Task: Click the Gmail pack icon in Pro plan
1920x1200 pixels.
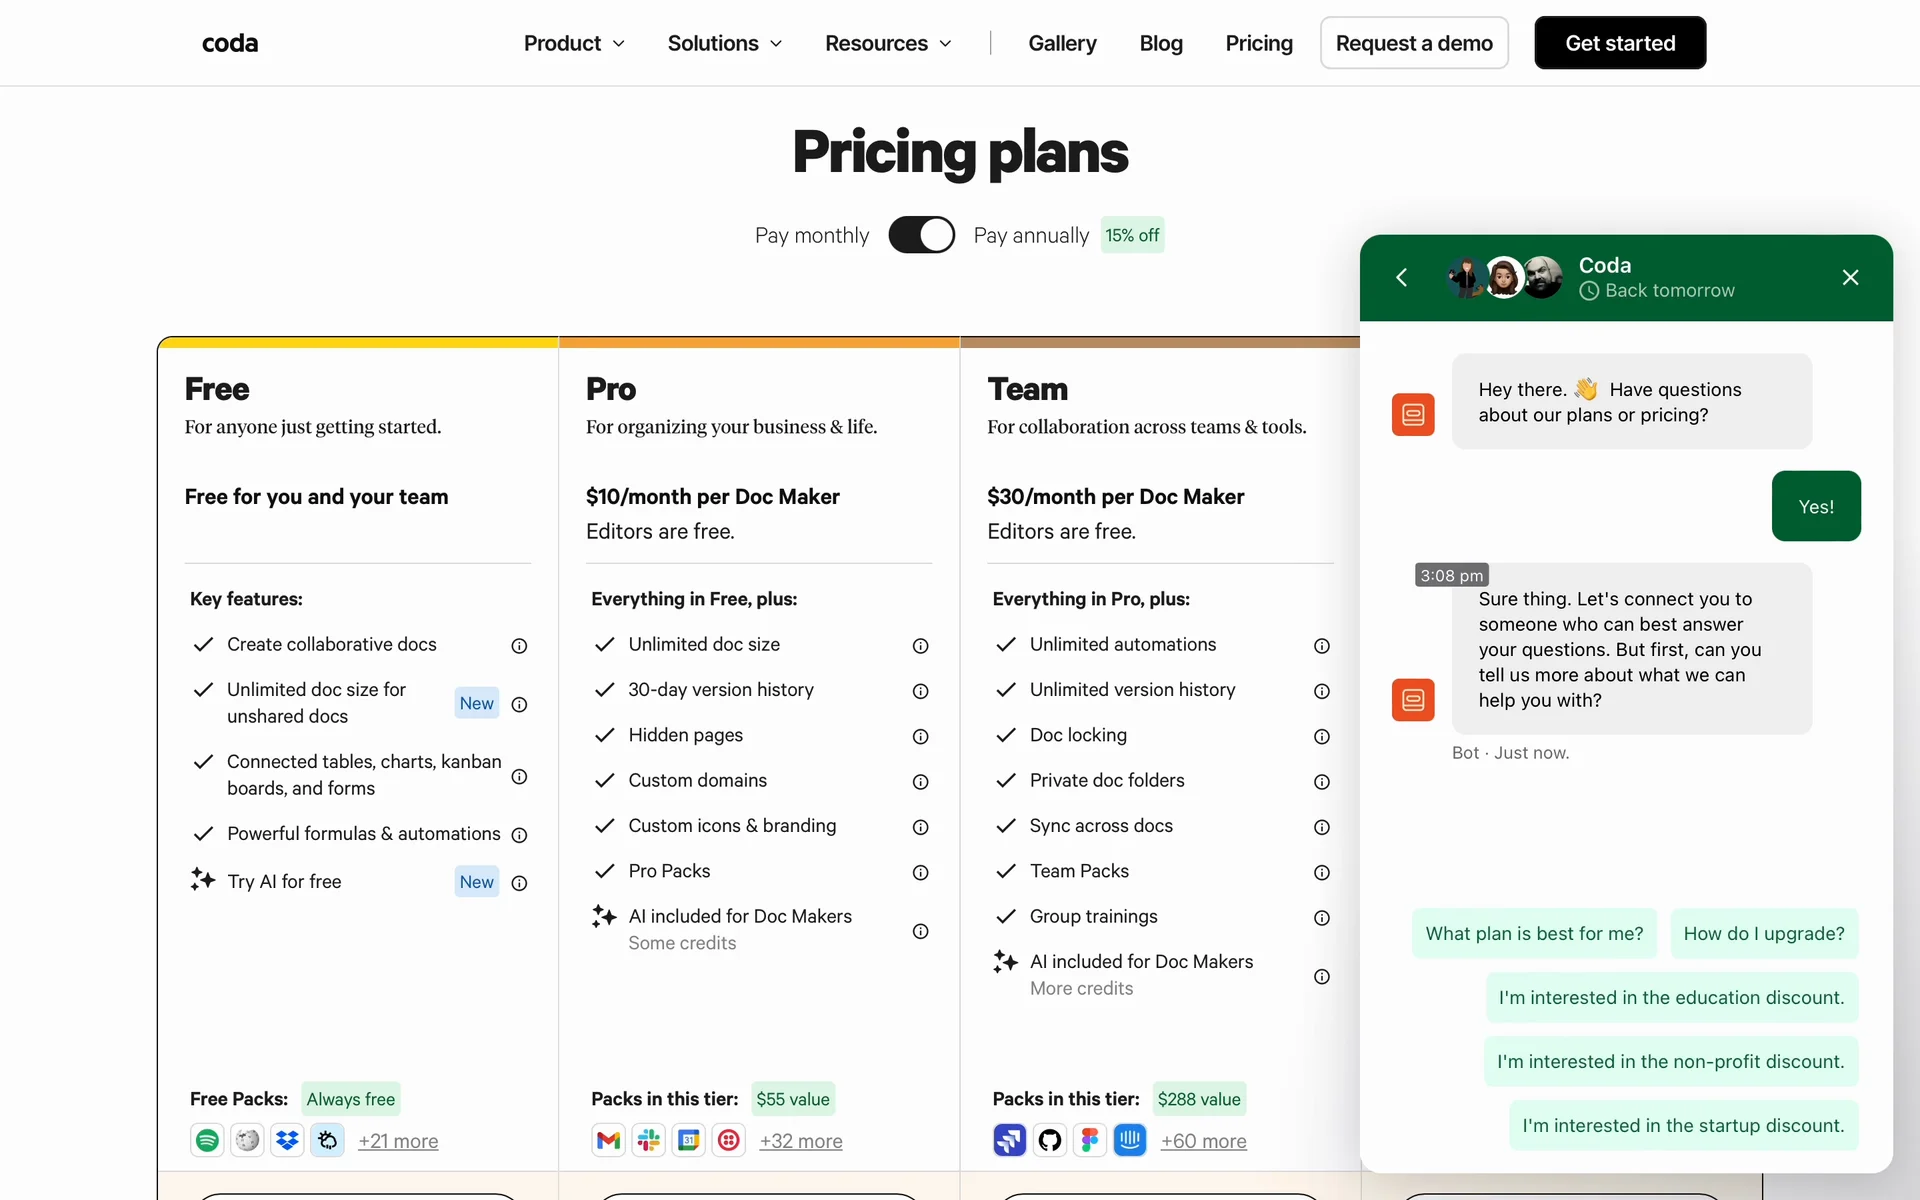Action: coord(608,1140)
